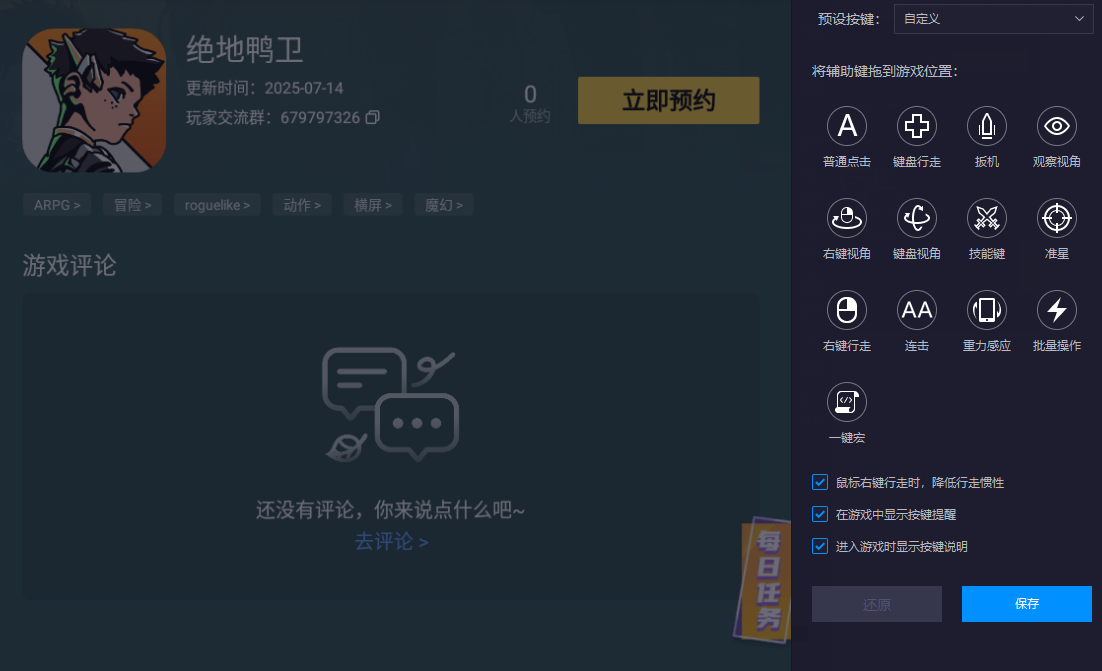1102x671 pixels.
Task: Disable 鼠标右键行走时降低行走惯性 checkbox
Action: [x=819, y=482]
